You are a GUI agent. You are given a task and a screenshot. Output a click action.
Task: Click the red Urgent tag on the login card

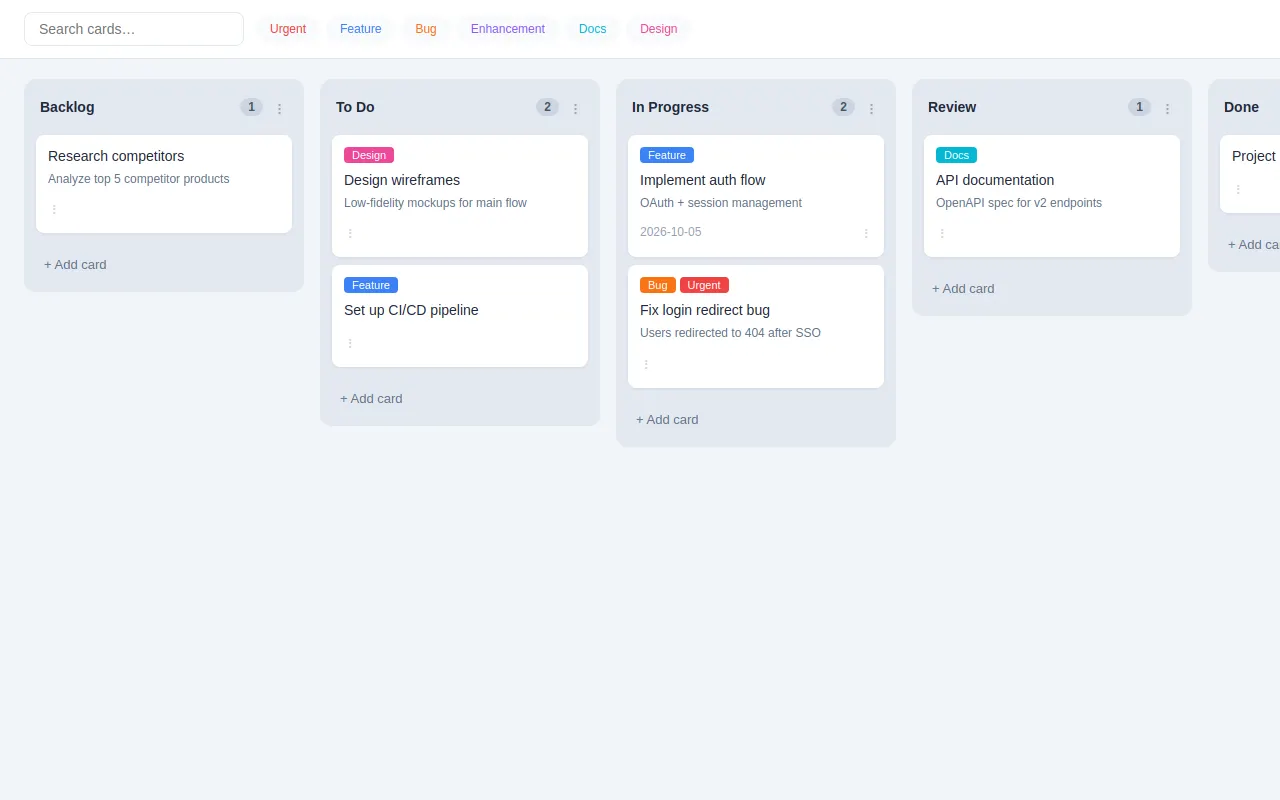pos(704,285)
